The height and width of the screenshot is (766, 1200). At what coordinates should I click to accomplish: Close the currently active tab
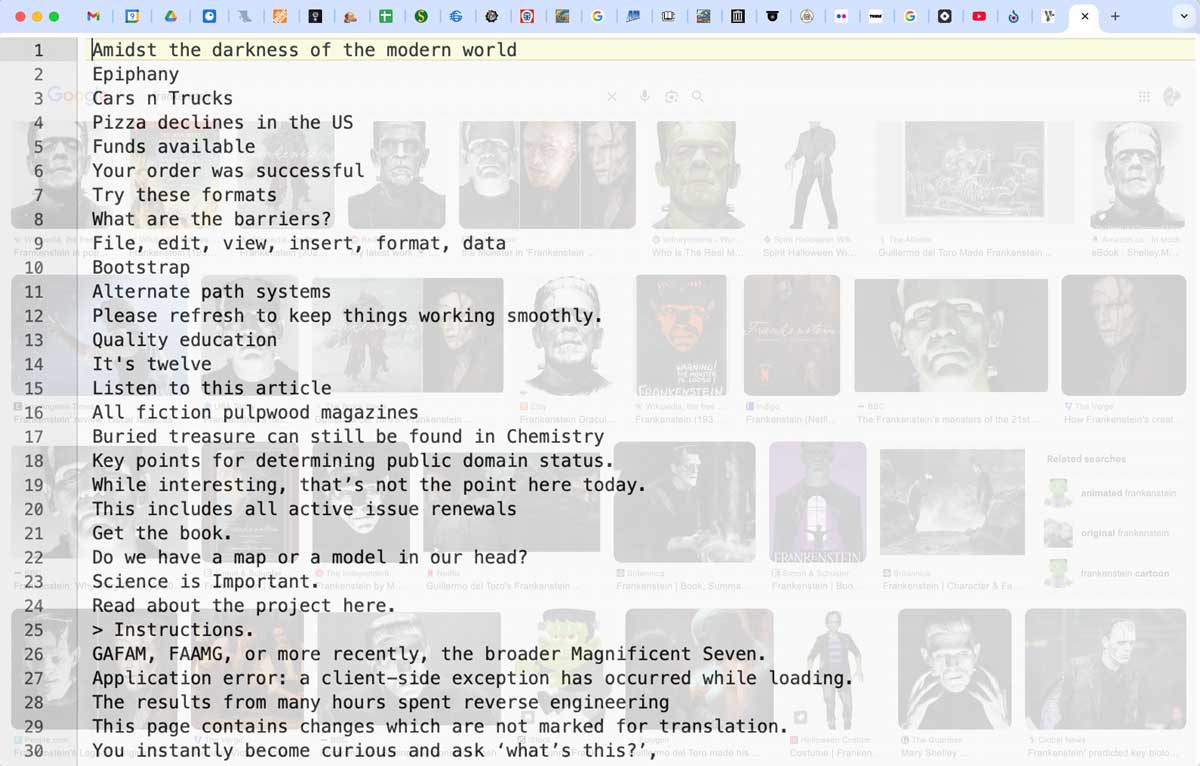[x=1085, y=16]
